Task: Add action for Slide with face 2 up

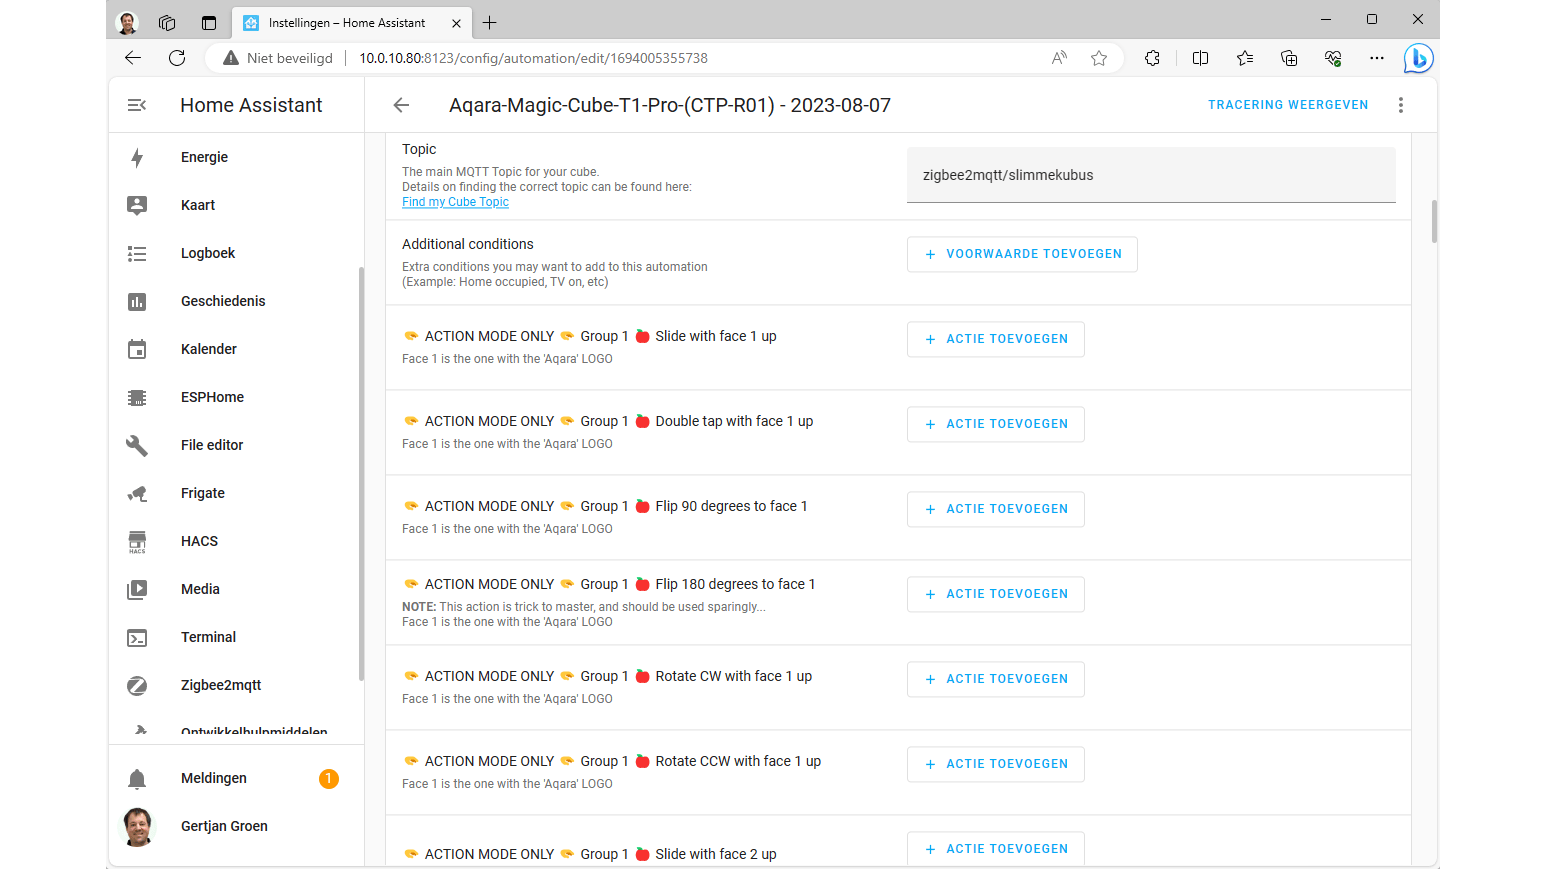Action: click(x=996, y=849)
